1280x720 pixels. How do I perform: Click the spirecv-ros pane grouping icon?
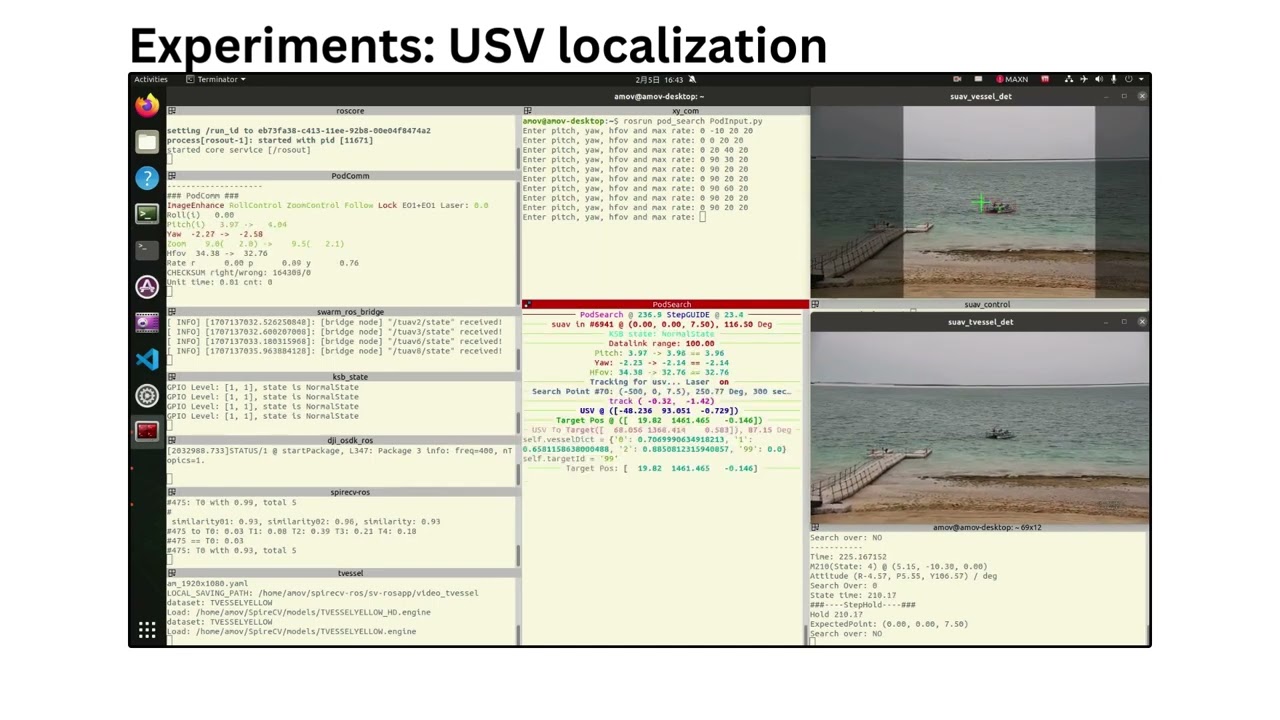[172, 492]
